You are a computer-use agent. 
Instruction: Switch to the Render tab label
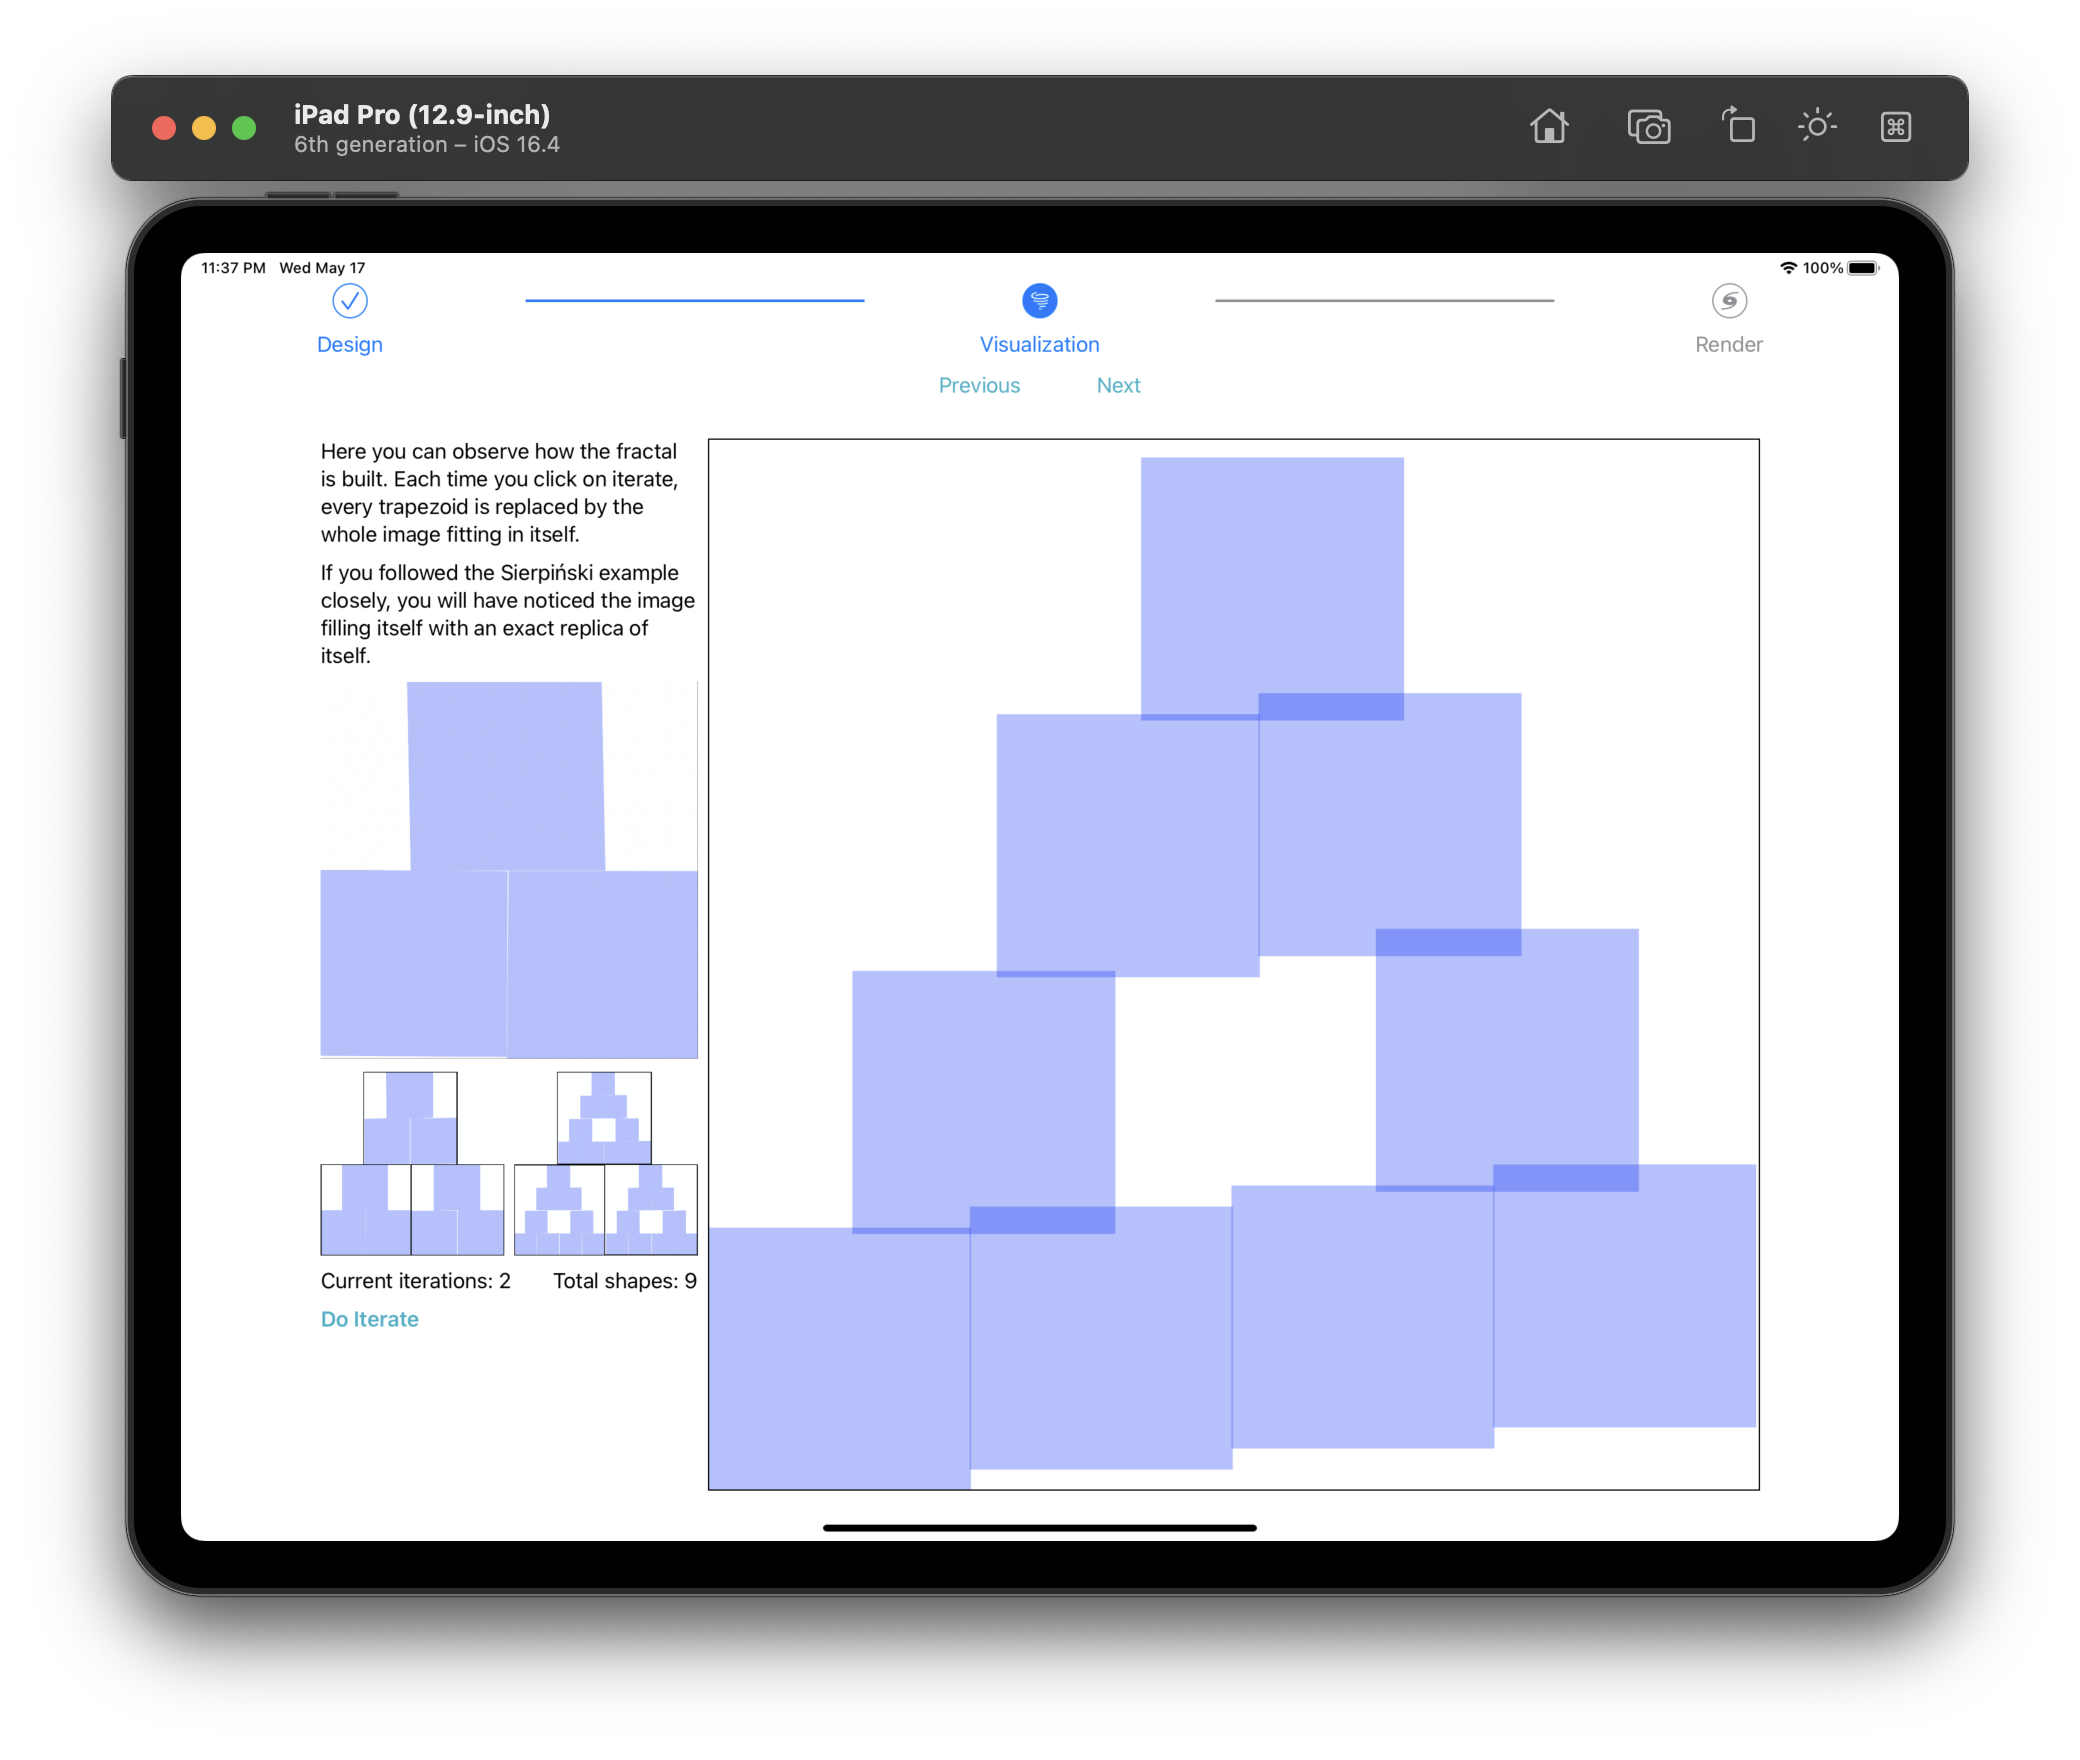(1728, 345)
